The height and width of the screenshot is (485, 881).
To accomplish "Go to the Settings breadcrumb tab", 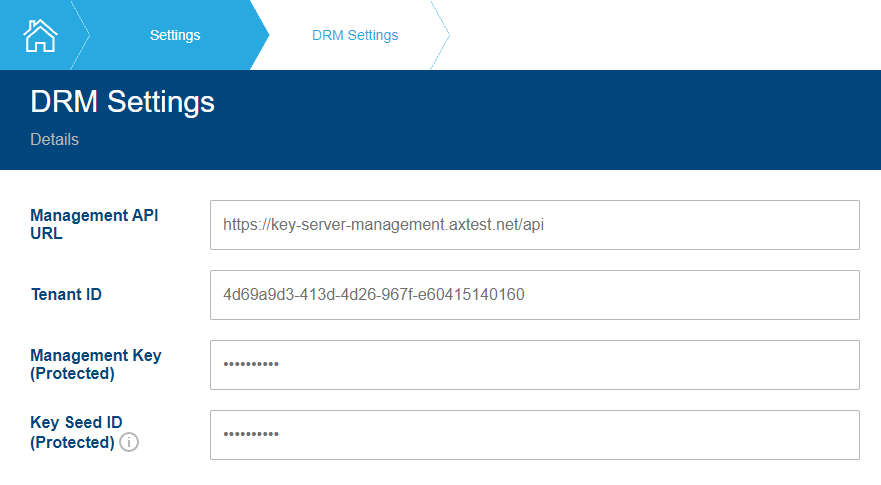I will [175, 35].
